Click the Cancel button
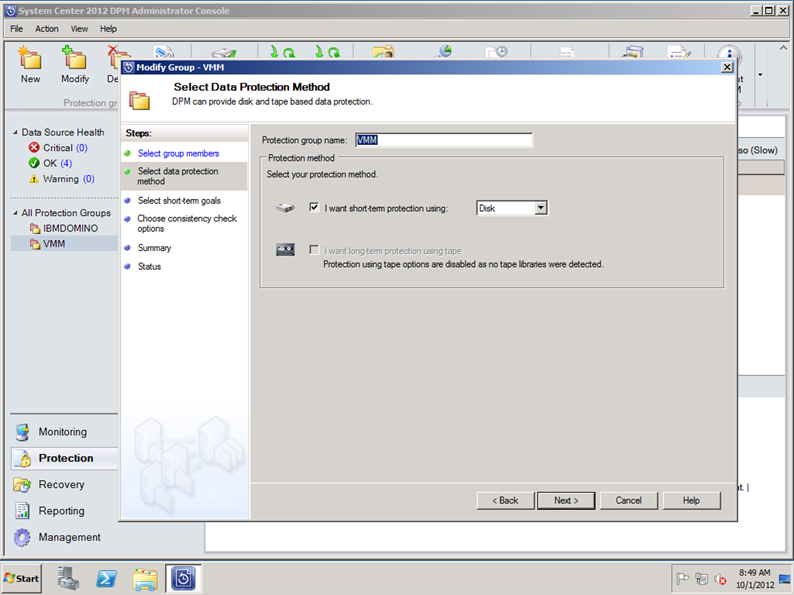 coord(628,501)
